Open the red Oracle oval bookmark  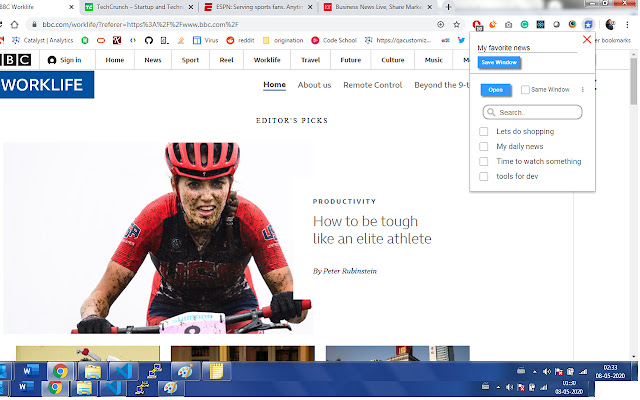101,40
